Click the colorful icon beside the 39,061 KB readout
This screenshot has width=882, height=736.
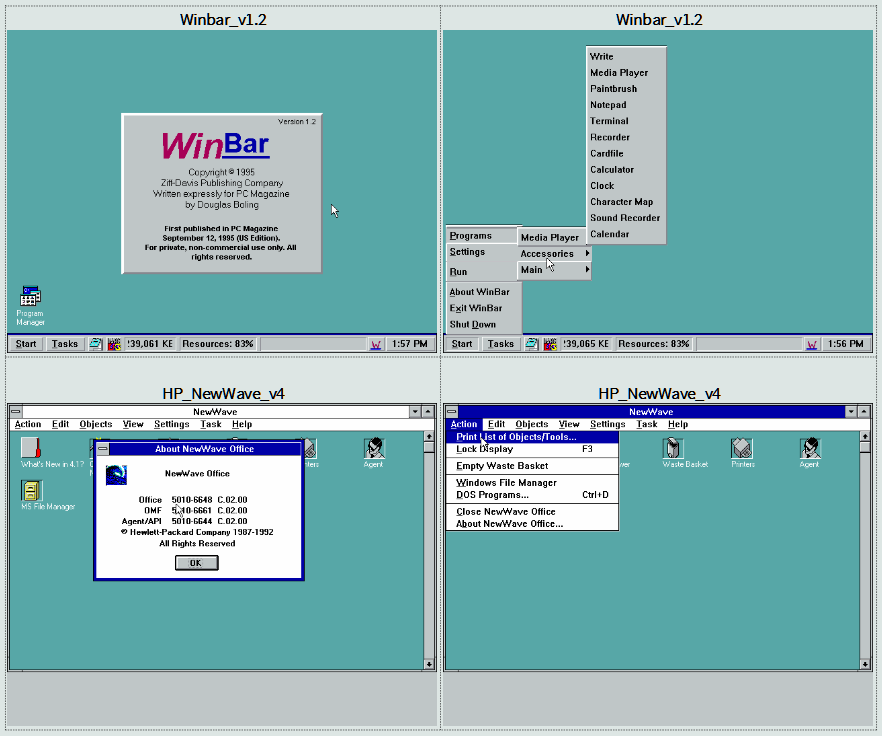[x=114, y=344]
